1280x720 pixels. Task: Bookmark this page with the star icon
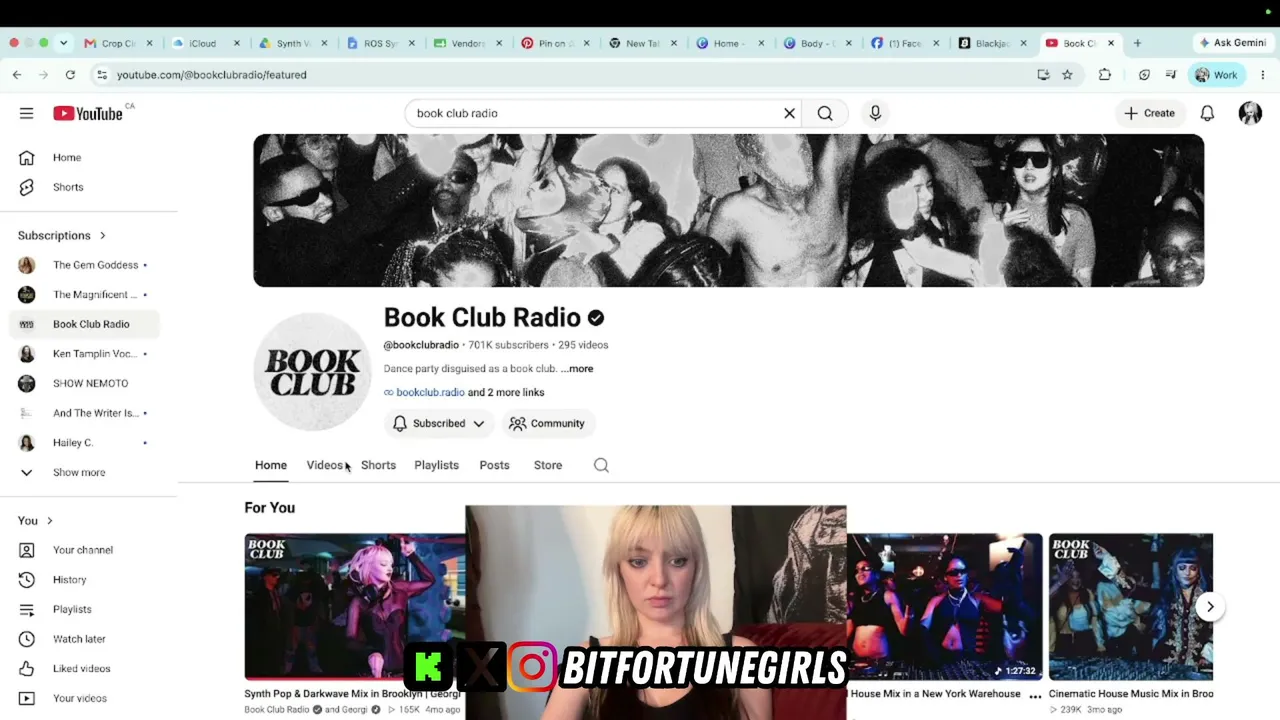[x=1067, y=74]
